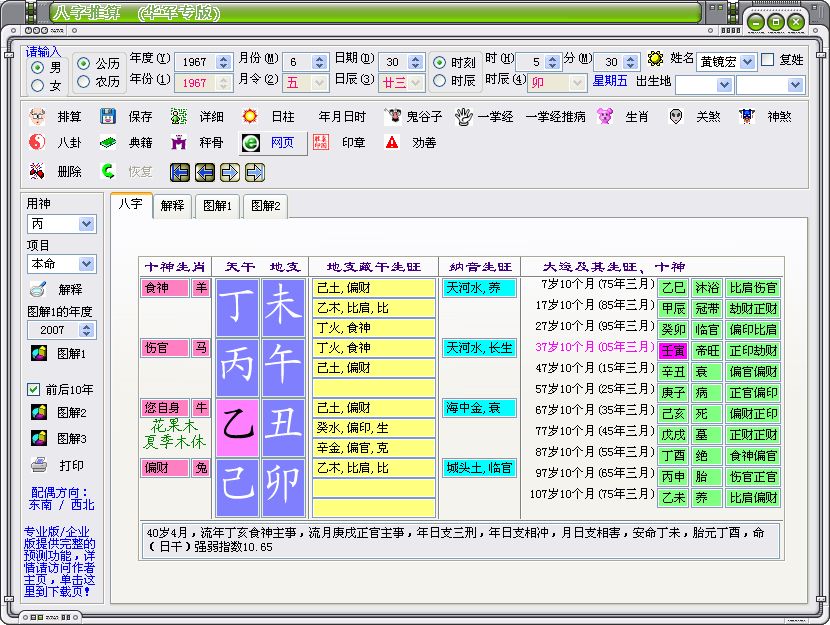The image size is (830, 625).
Task: Switch to the 解释 tab
Action: pyautogui.click(x=172, y=206)
